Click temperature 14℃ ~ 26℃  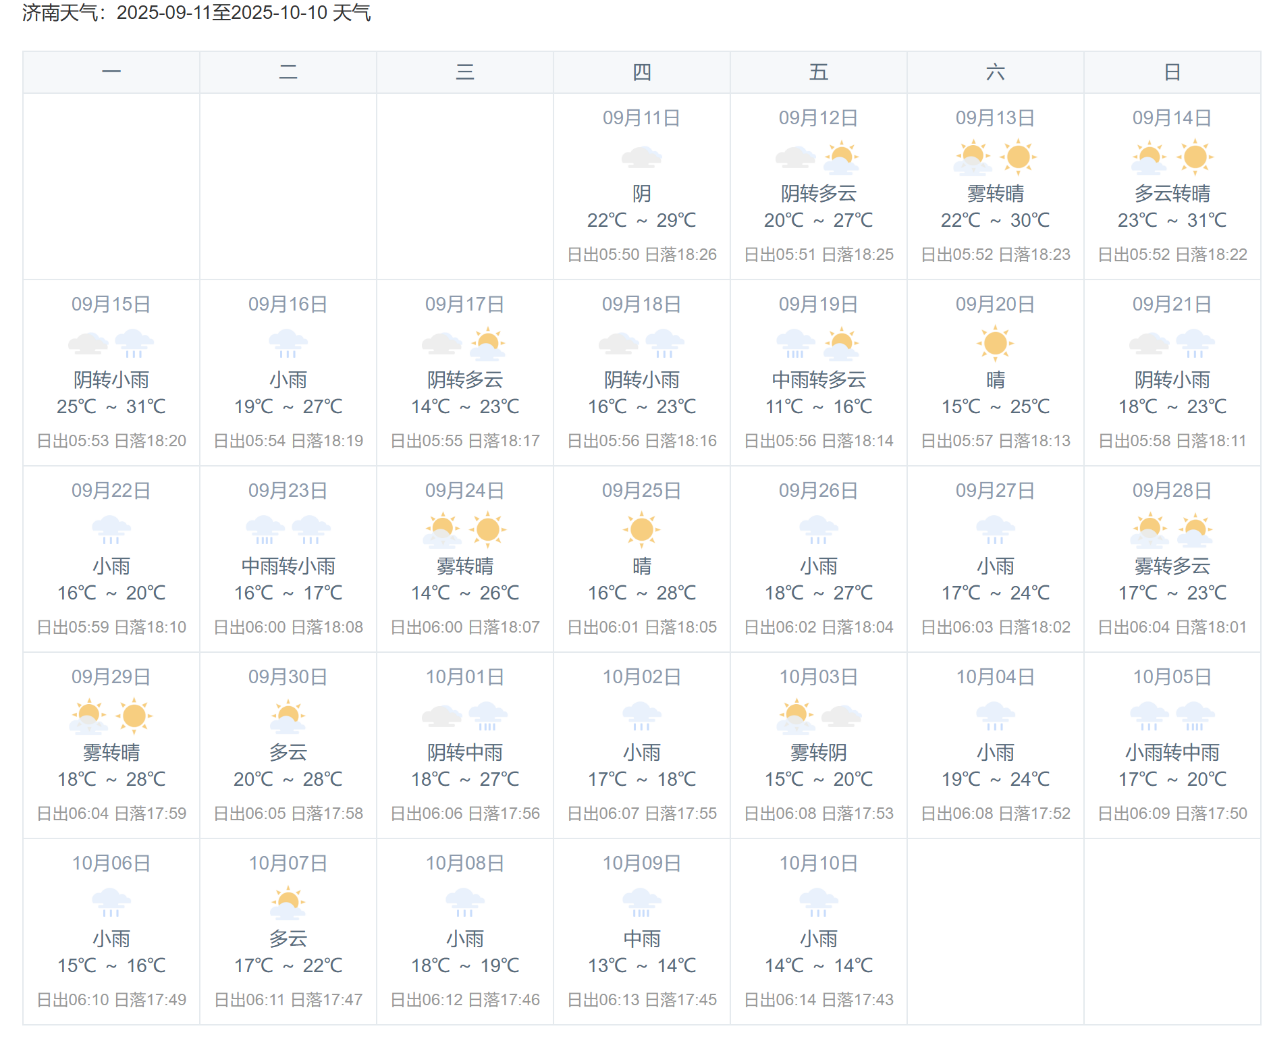pyautogui.click(x=465, y=593)
